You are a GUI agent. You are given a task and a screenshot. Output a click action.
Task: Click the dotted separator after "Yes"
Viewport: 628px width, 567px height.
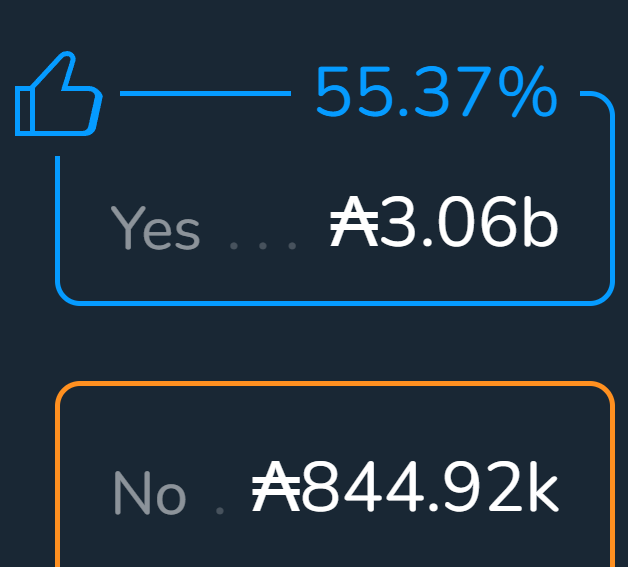pos(263,244)
